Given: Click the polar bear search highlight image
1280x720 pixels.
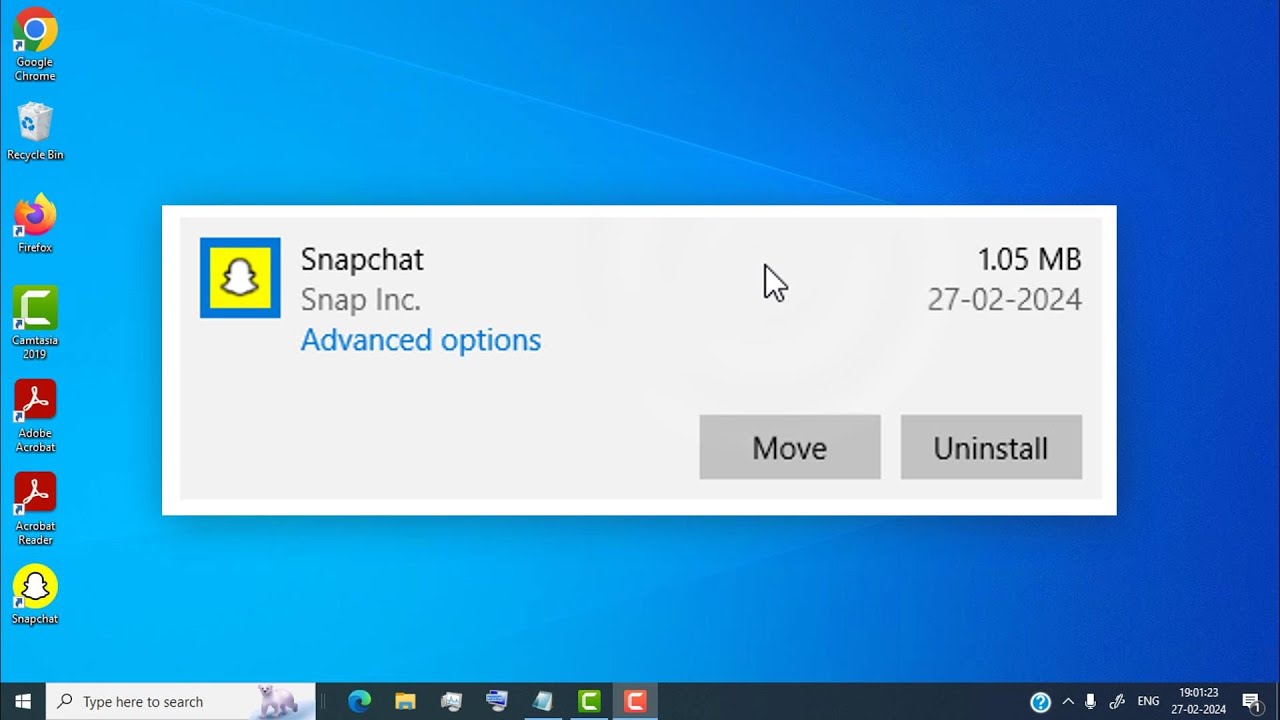Looking at the screenshot, I should click(277, 701).
